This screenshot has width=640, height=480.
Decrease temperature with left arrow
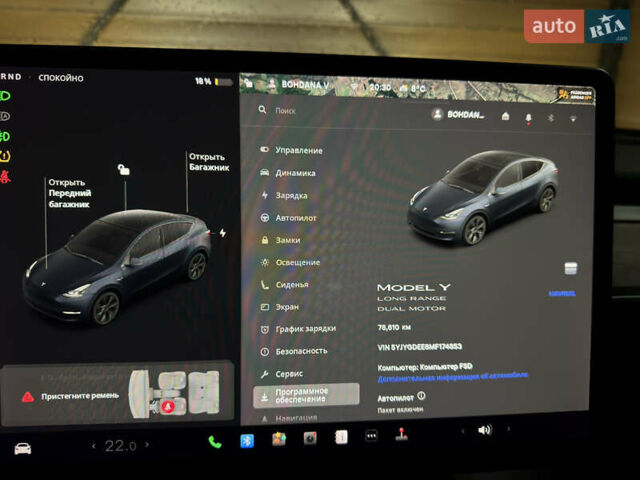pyautogui.click(x=94, y=446)
